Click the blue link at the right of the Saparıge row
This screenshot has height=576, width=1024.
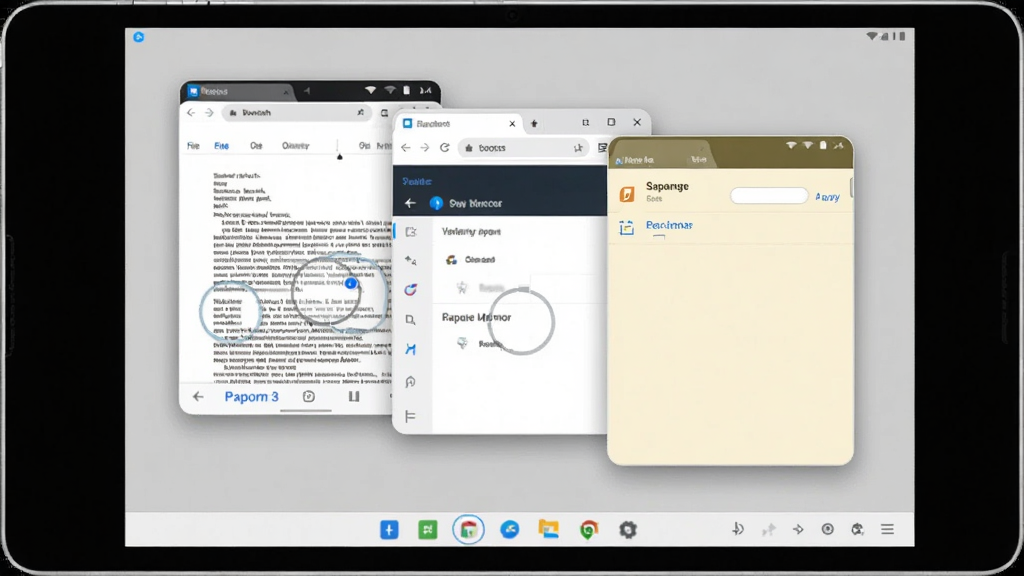pos(827,197)
